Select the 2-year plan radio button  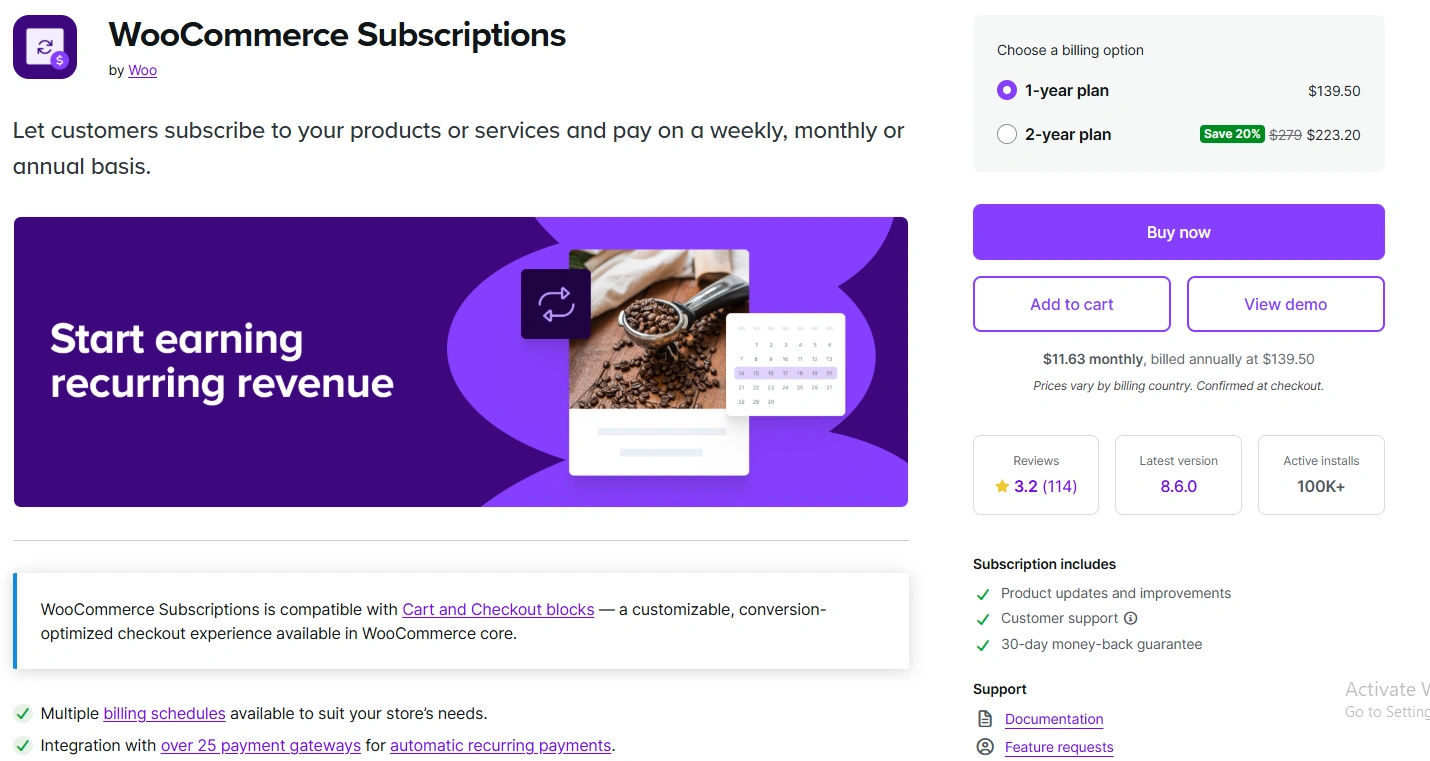(1006, 133)
